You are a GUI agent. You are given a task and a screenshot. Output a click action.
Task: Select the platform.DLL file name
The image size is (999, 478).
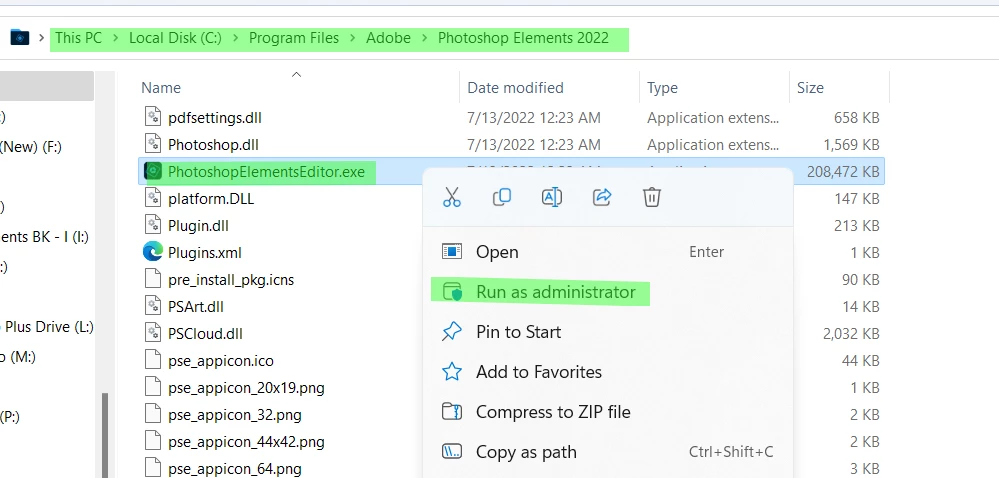211,198
